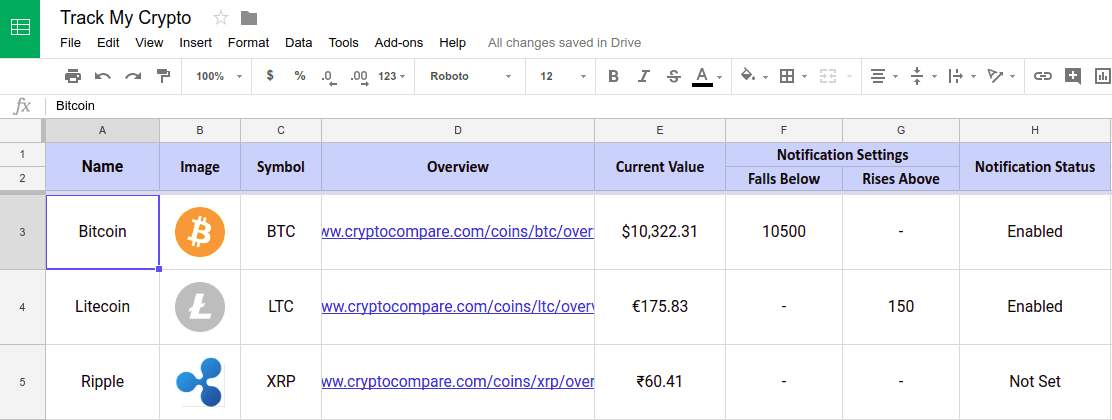Open the move-to-folder icon
1112x420 pixels.
(249, 18)
